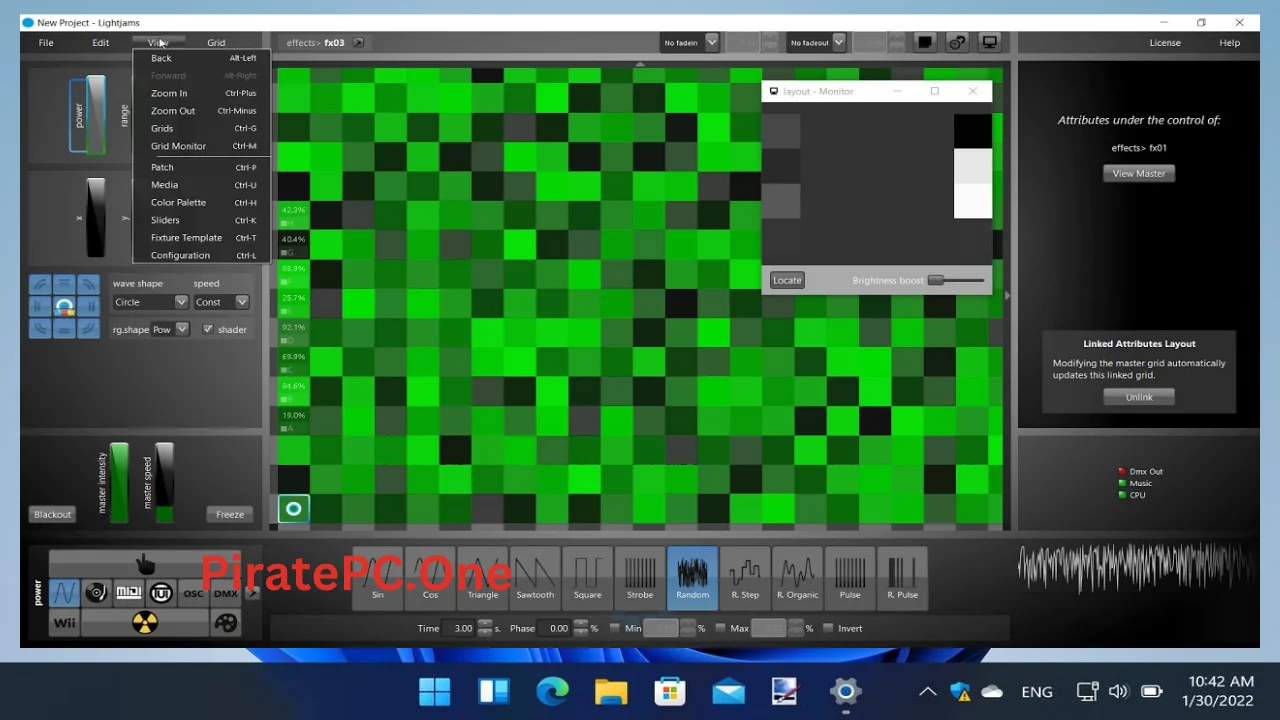Open the wave source icon in power panel

64,593
